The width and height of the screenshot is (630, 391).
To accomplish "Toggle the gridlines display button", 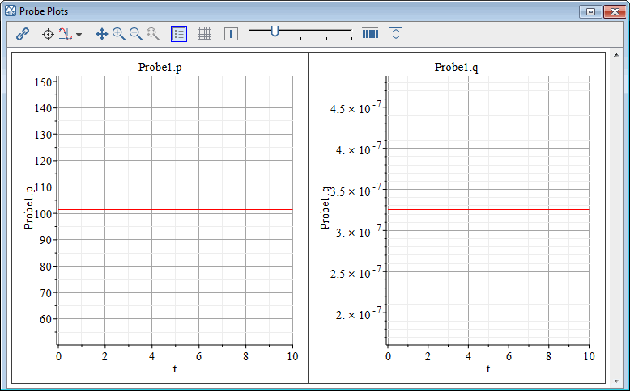I will 205,34.
